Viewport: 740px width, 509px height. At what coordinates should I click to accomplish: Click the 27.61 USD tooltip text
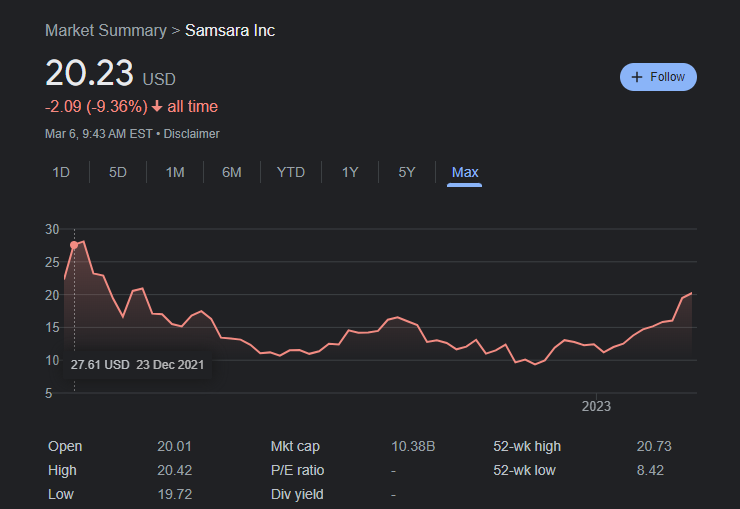[100, 365]
